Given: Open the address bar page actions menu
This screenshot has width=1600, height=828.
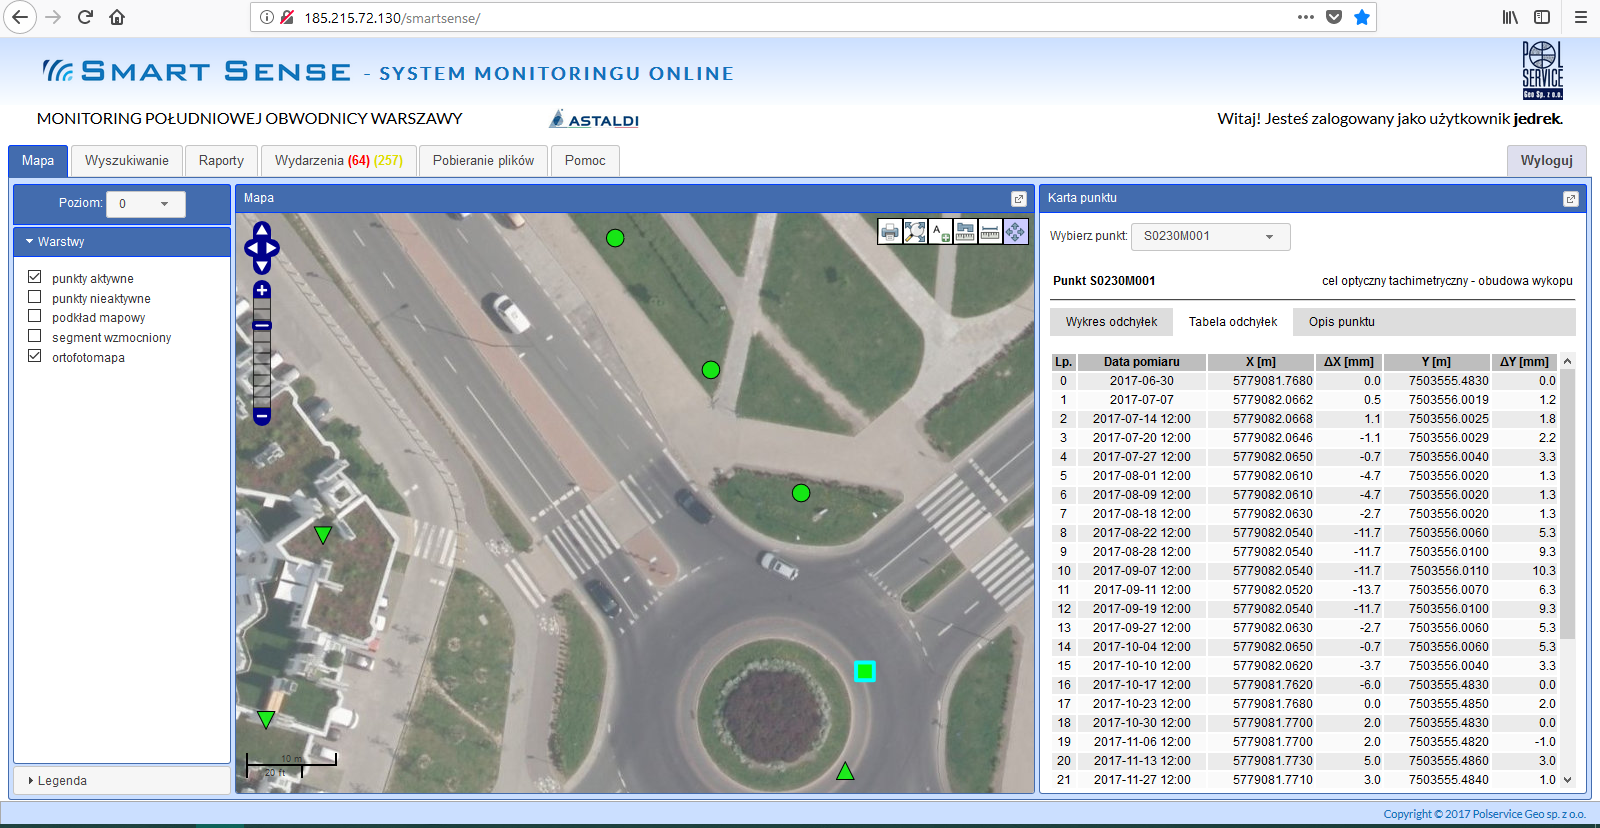Looking at the screenshot, I should [x=1306, y=17].
